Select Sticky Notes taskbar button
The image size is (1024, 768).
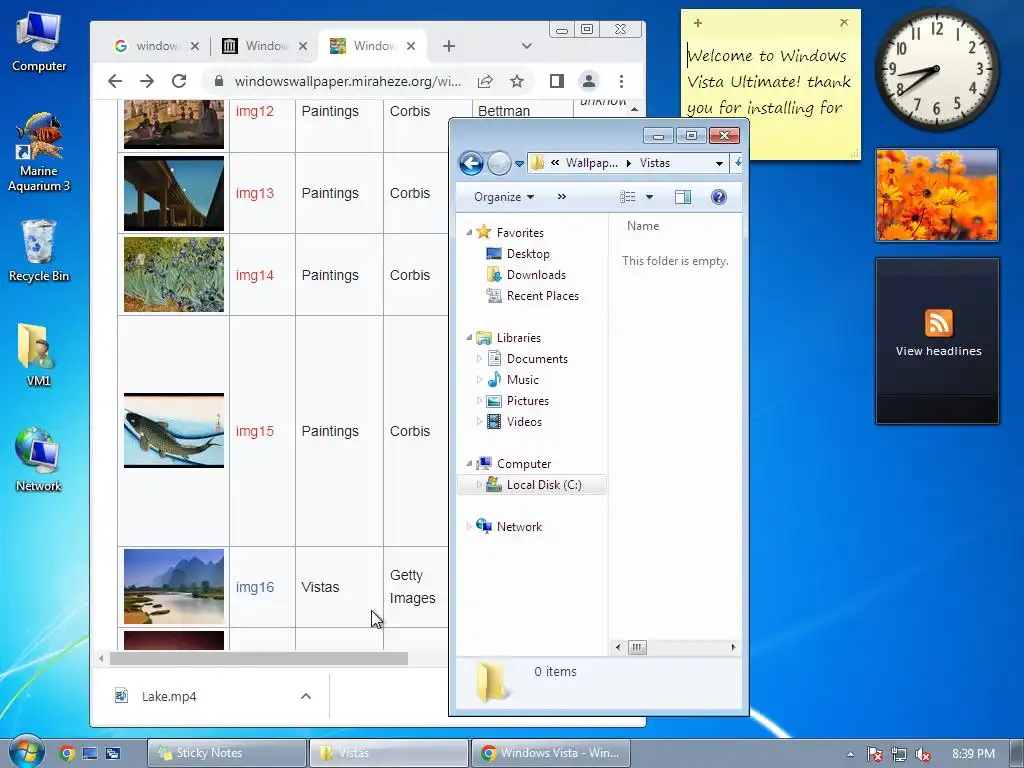[x=227, y=753]
